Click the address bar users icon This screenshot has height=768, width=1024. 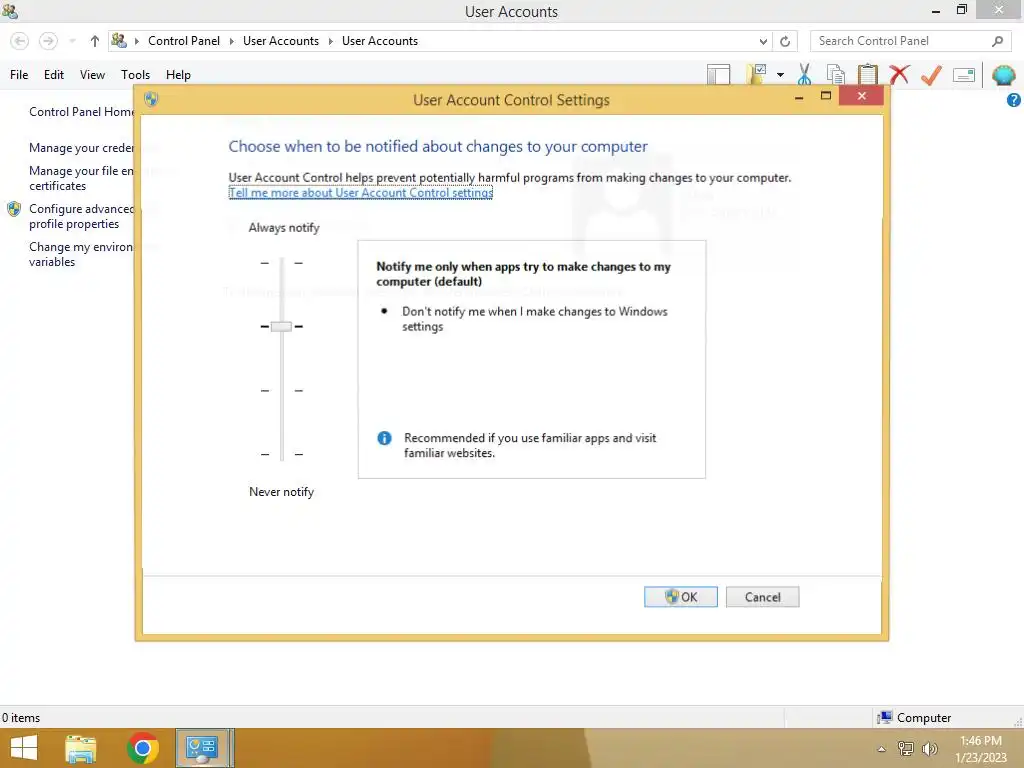pos(119,40)
